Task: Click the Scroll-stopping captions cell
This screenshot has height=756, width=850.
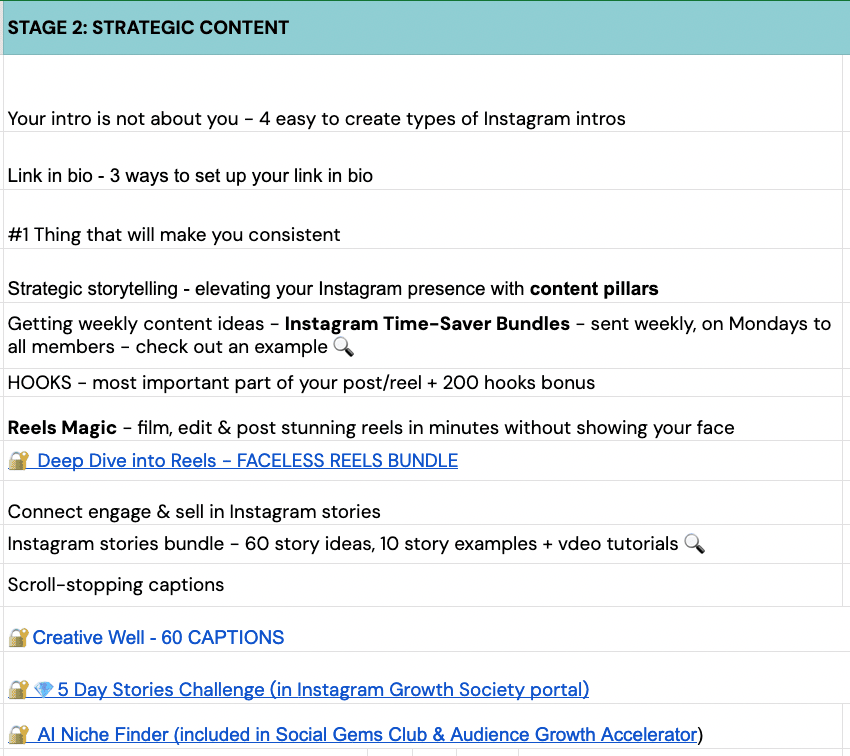Action: pyautogui.click(x=116, y=585)
